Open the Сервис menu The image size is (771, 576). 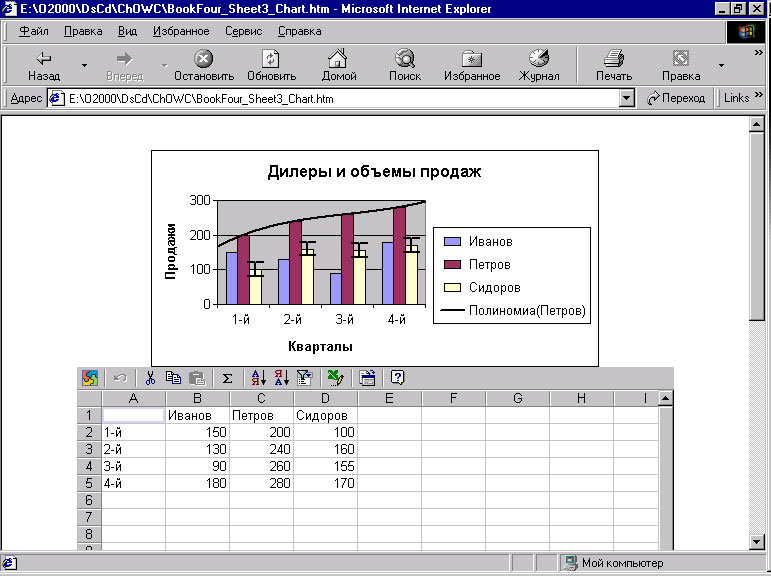243,31
